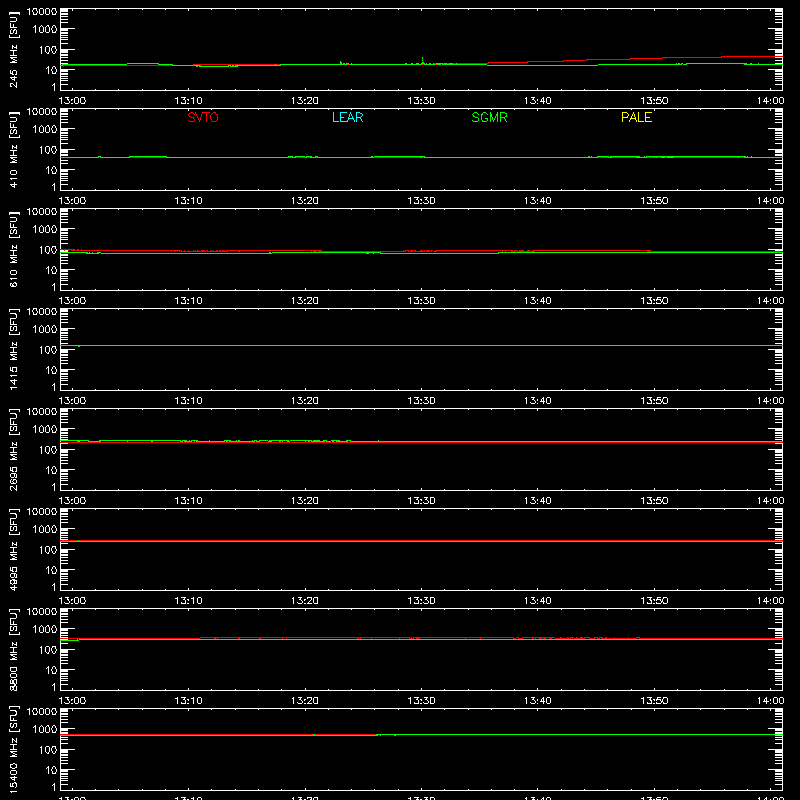Screen dimensions: 800x800
Task: Click the 1000 y-axis value on 410 MHz plot
Action: pos(45,130)
